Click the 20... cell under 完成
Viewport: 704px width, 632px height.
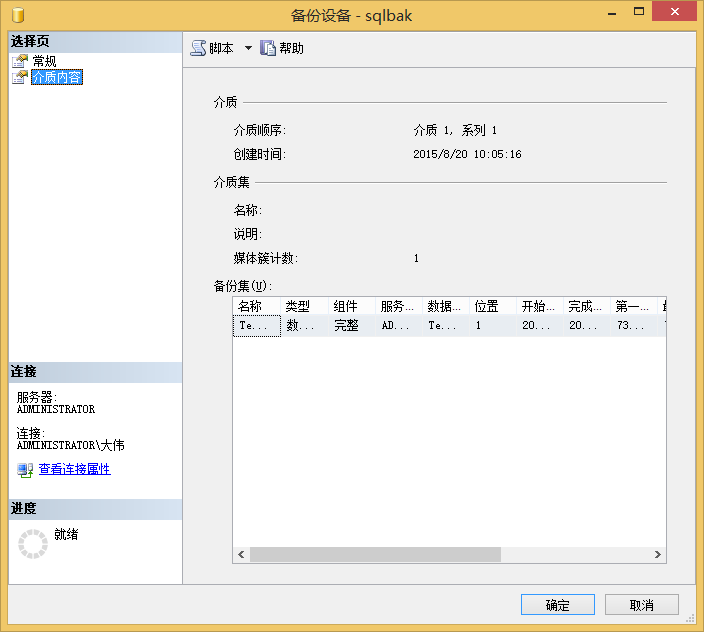click(587, 325)
